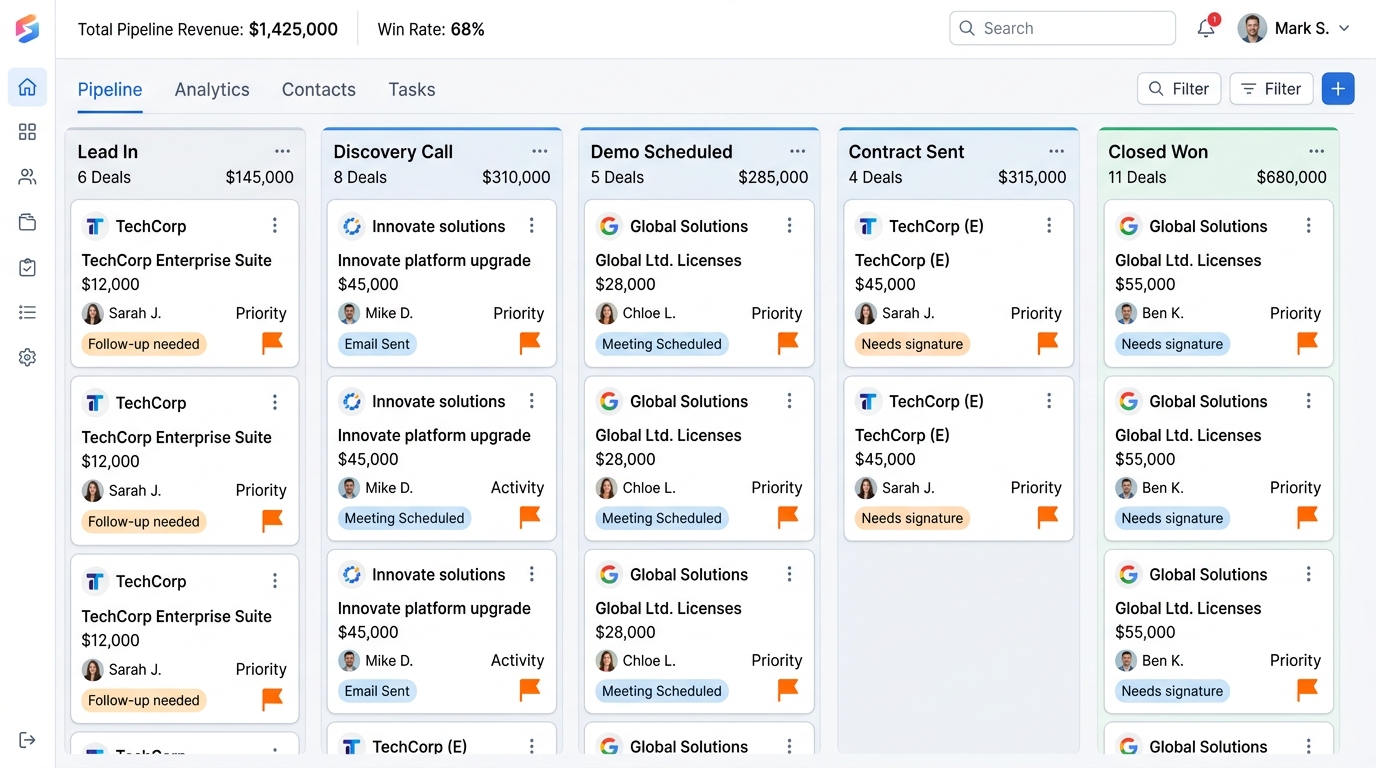The width and height of the screenshot is (1376, 768).
Task: Open the notifications bell
Action: [x=1207, y=28]
